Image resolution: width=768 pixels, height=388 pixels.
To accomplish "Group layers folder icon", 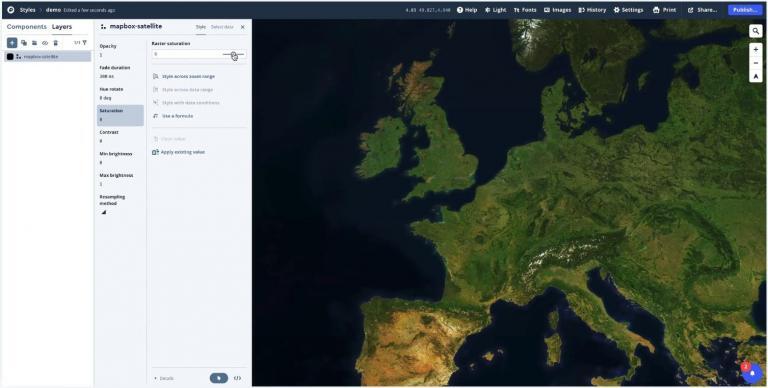I will point(34,43).
